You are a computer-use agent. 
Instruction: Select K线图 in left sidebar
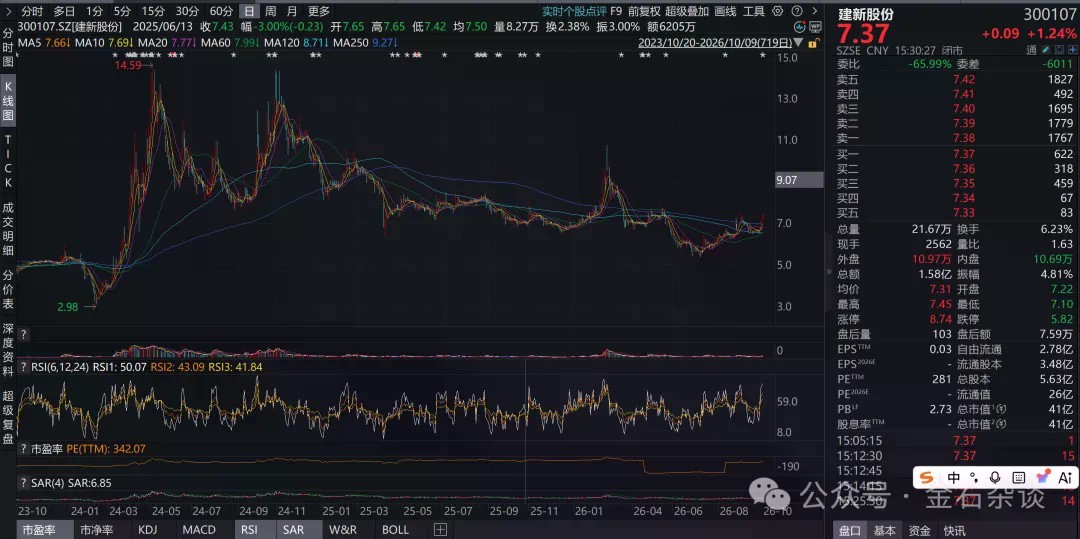8,99
